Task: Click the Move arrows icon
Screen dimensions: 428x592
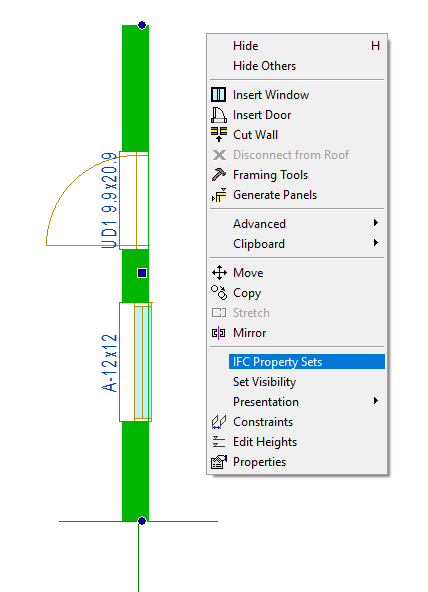Action: (219, 273)
